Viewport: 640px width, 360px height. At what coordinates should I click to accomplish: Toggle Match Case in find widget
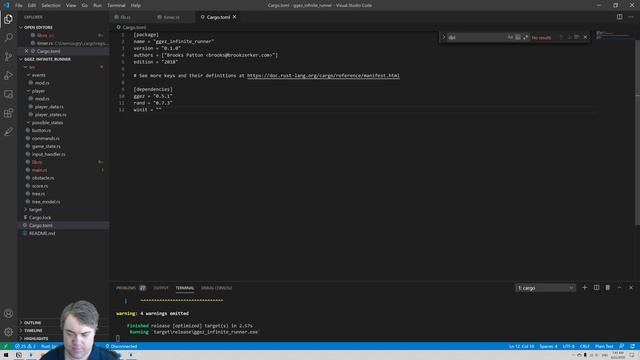click(510, 37)
